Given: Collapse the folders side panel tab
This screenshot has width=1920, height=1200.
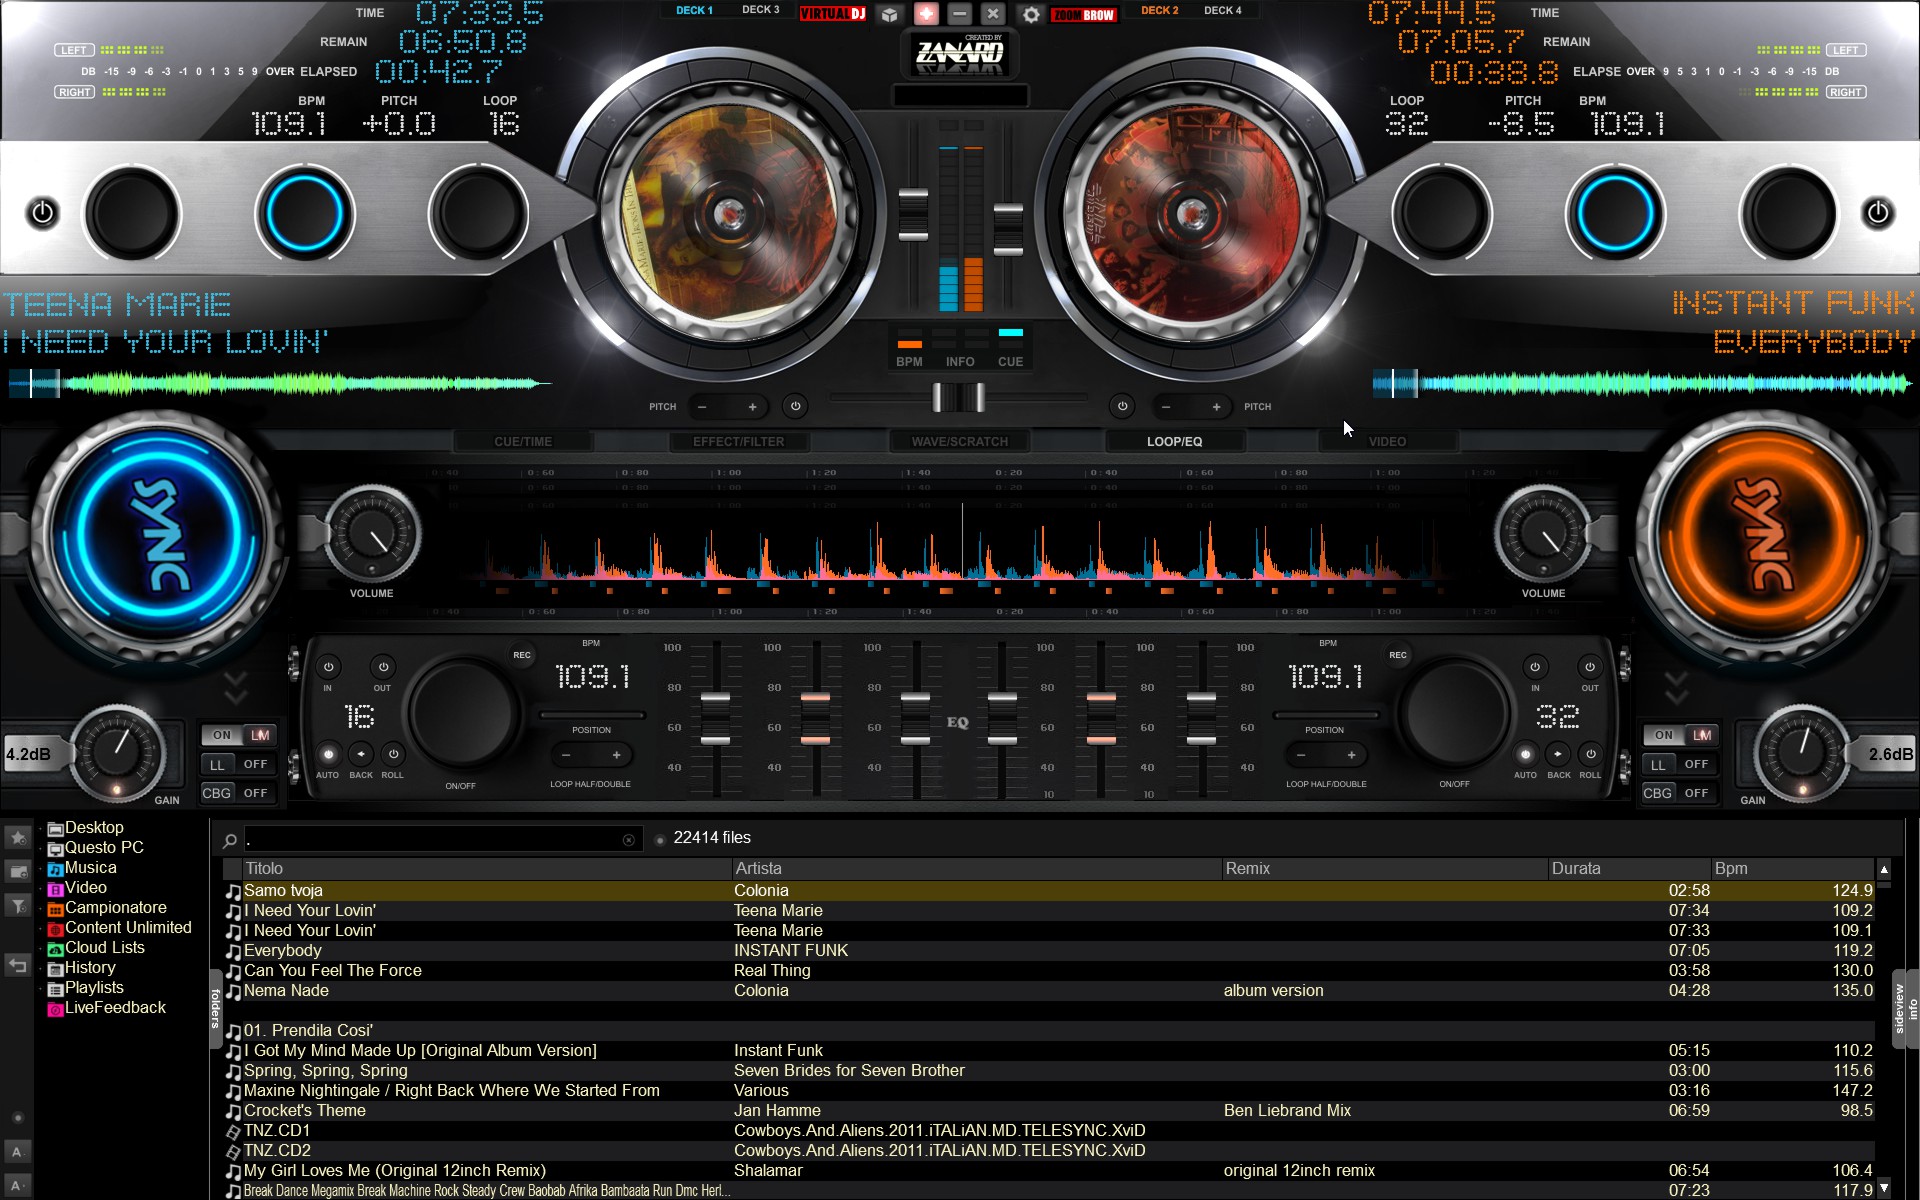Looking at the screenshot, I should click(x=215, y=1008).
